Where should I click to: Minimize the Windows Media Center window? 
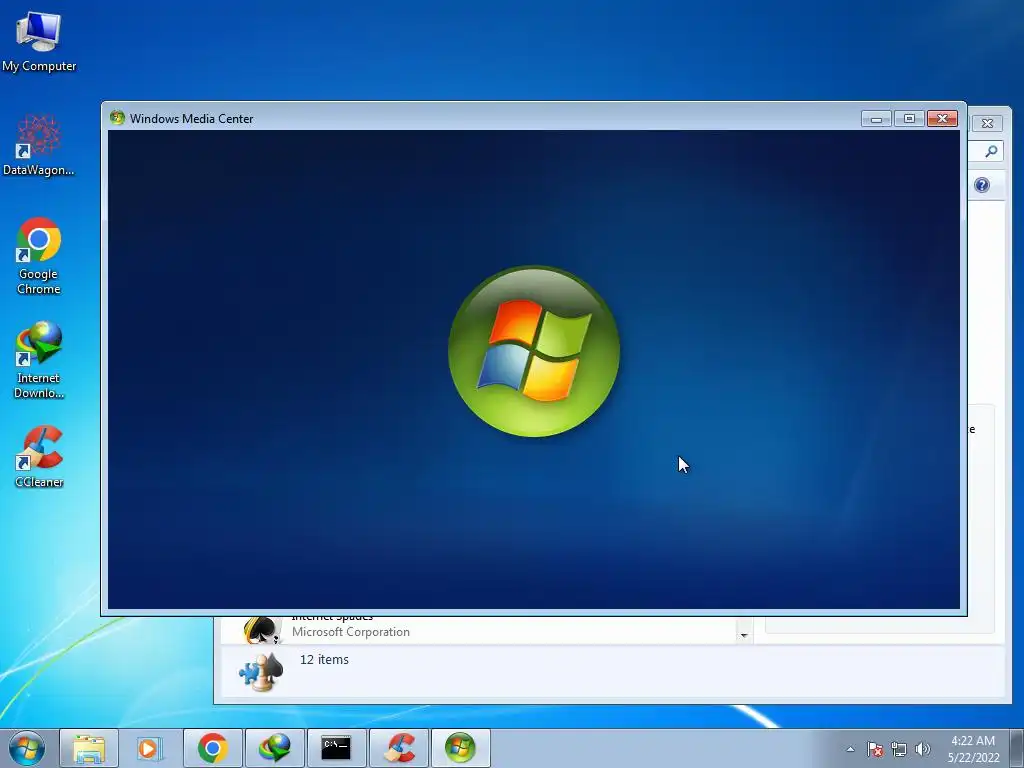[876, 119]
